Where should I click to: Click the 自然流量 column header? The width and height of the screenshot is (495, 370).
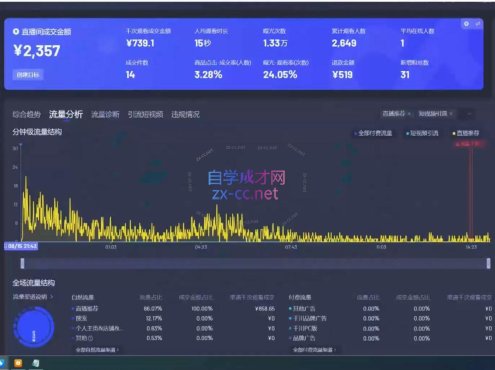tap(83, 297)
